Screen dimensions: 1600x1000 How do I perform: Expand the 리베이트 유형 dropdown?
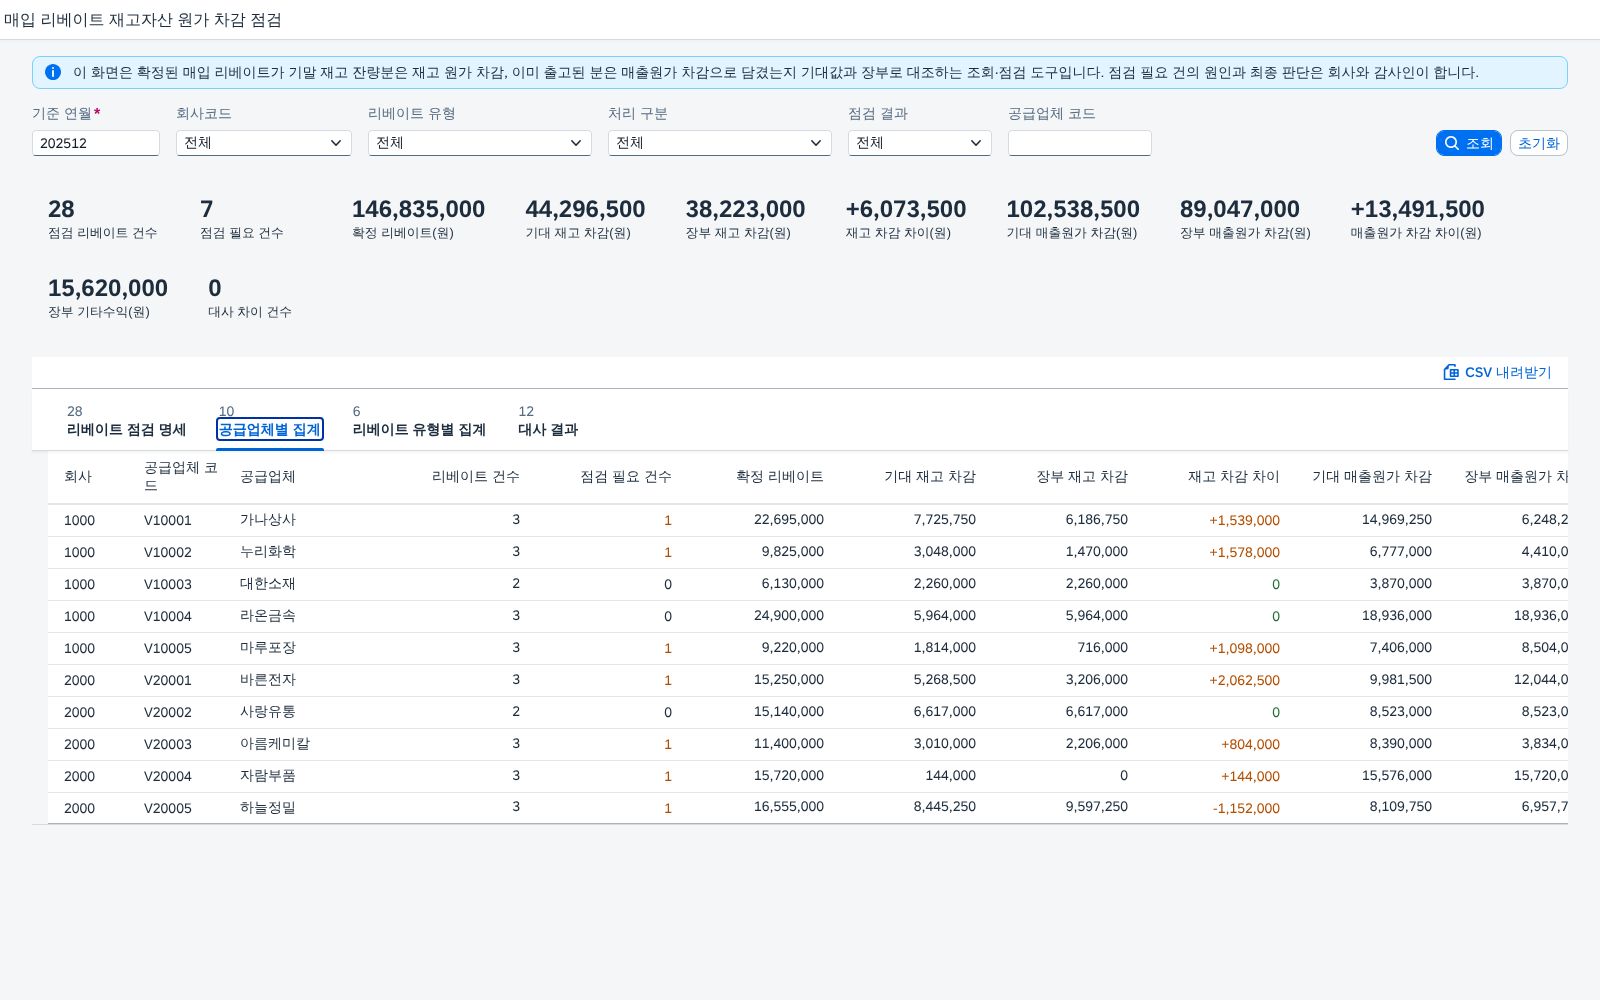tap(480, 143)
